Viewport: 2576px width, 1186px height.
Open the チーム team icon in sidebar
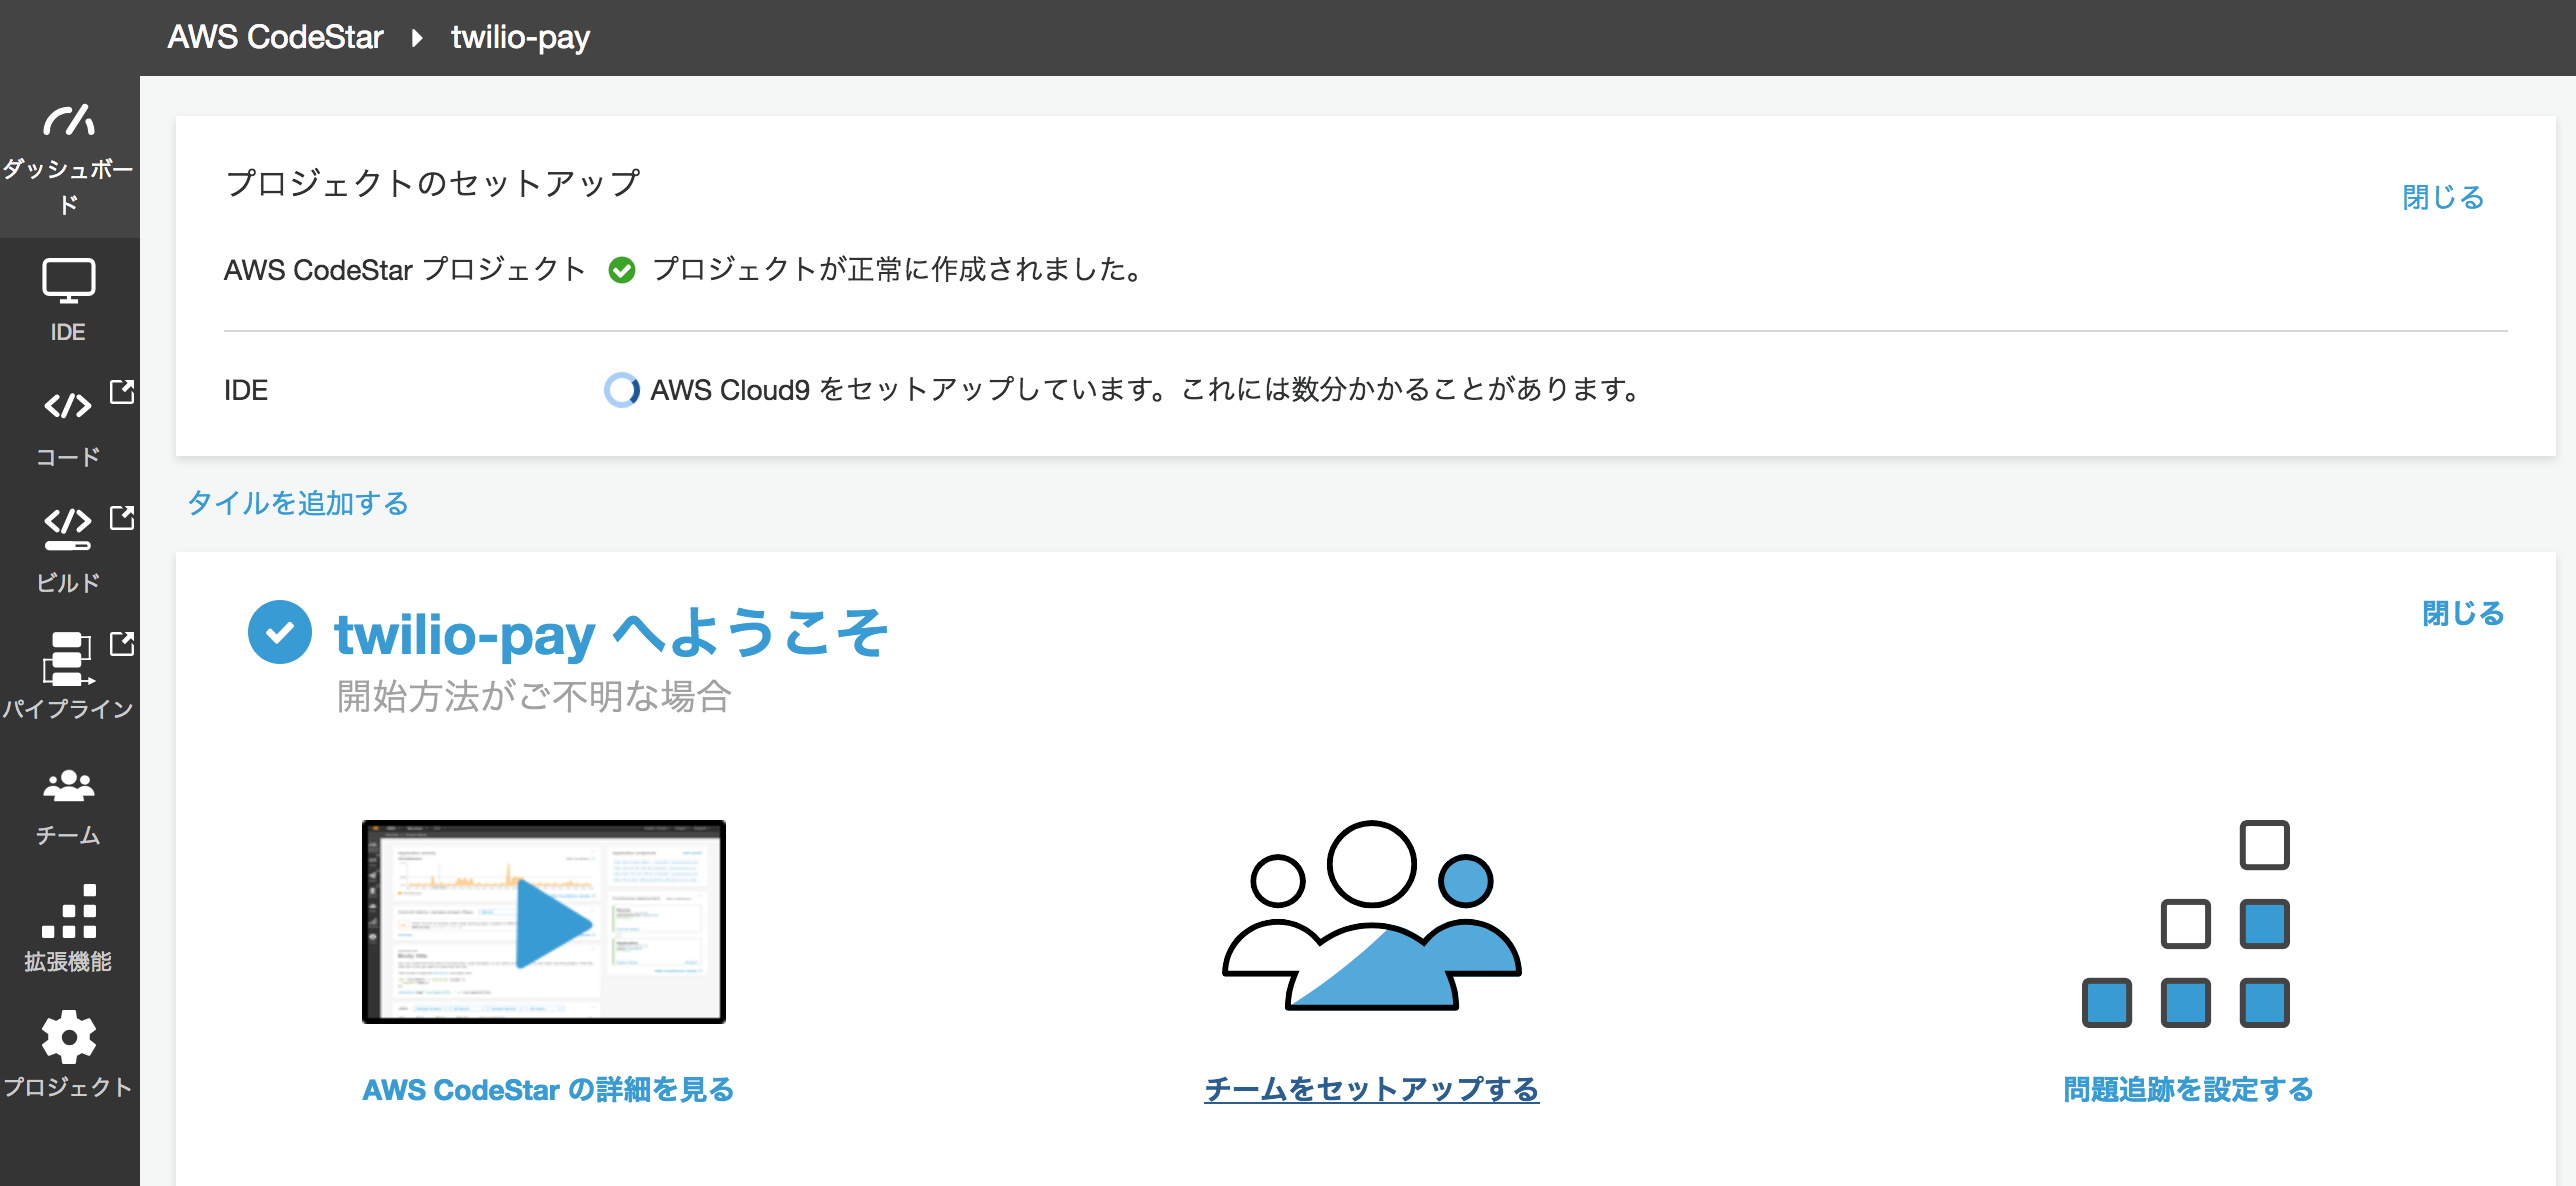(69, 786)
